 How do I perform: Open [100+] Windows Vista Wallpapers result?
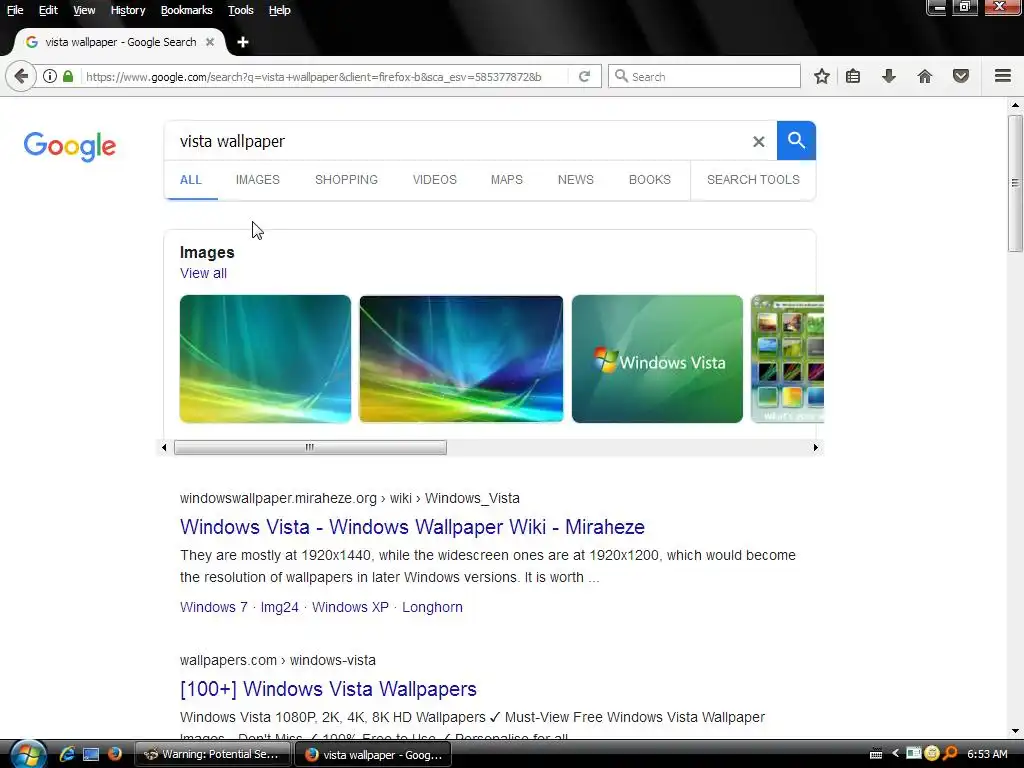pos(328,688)
